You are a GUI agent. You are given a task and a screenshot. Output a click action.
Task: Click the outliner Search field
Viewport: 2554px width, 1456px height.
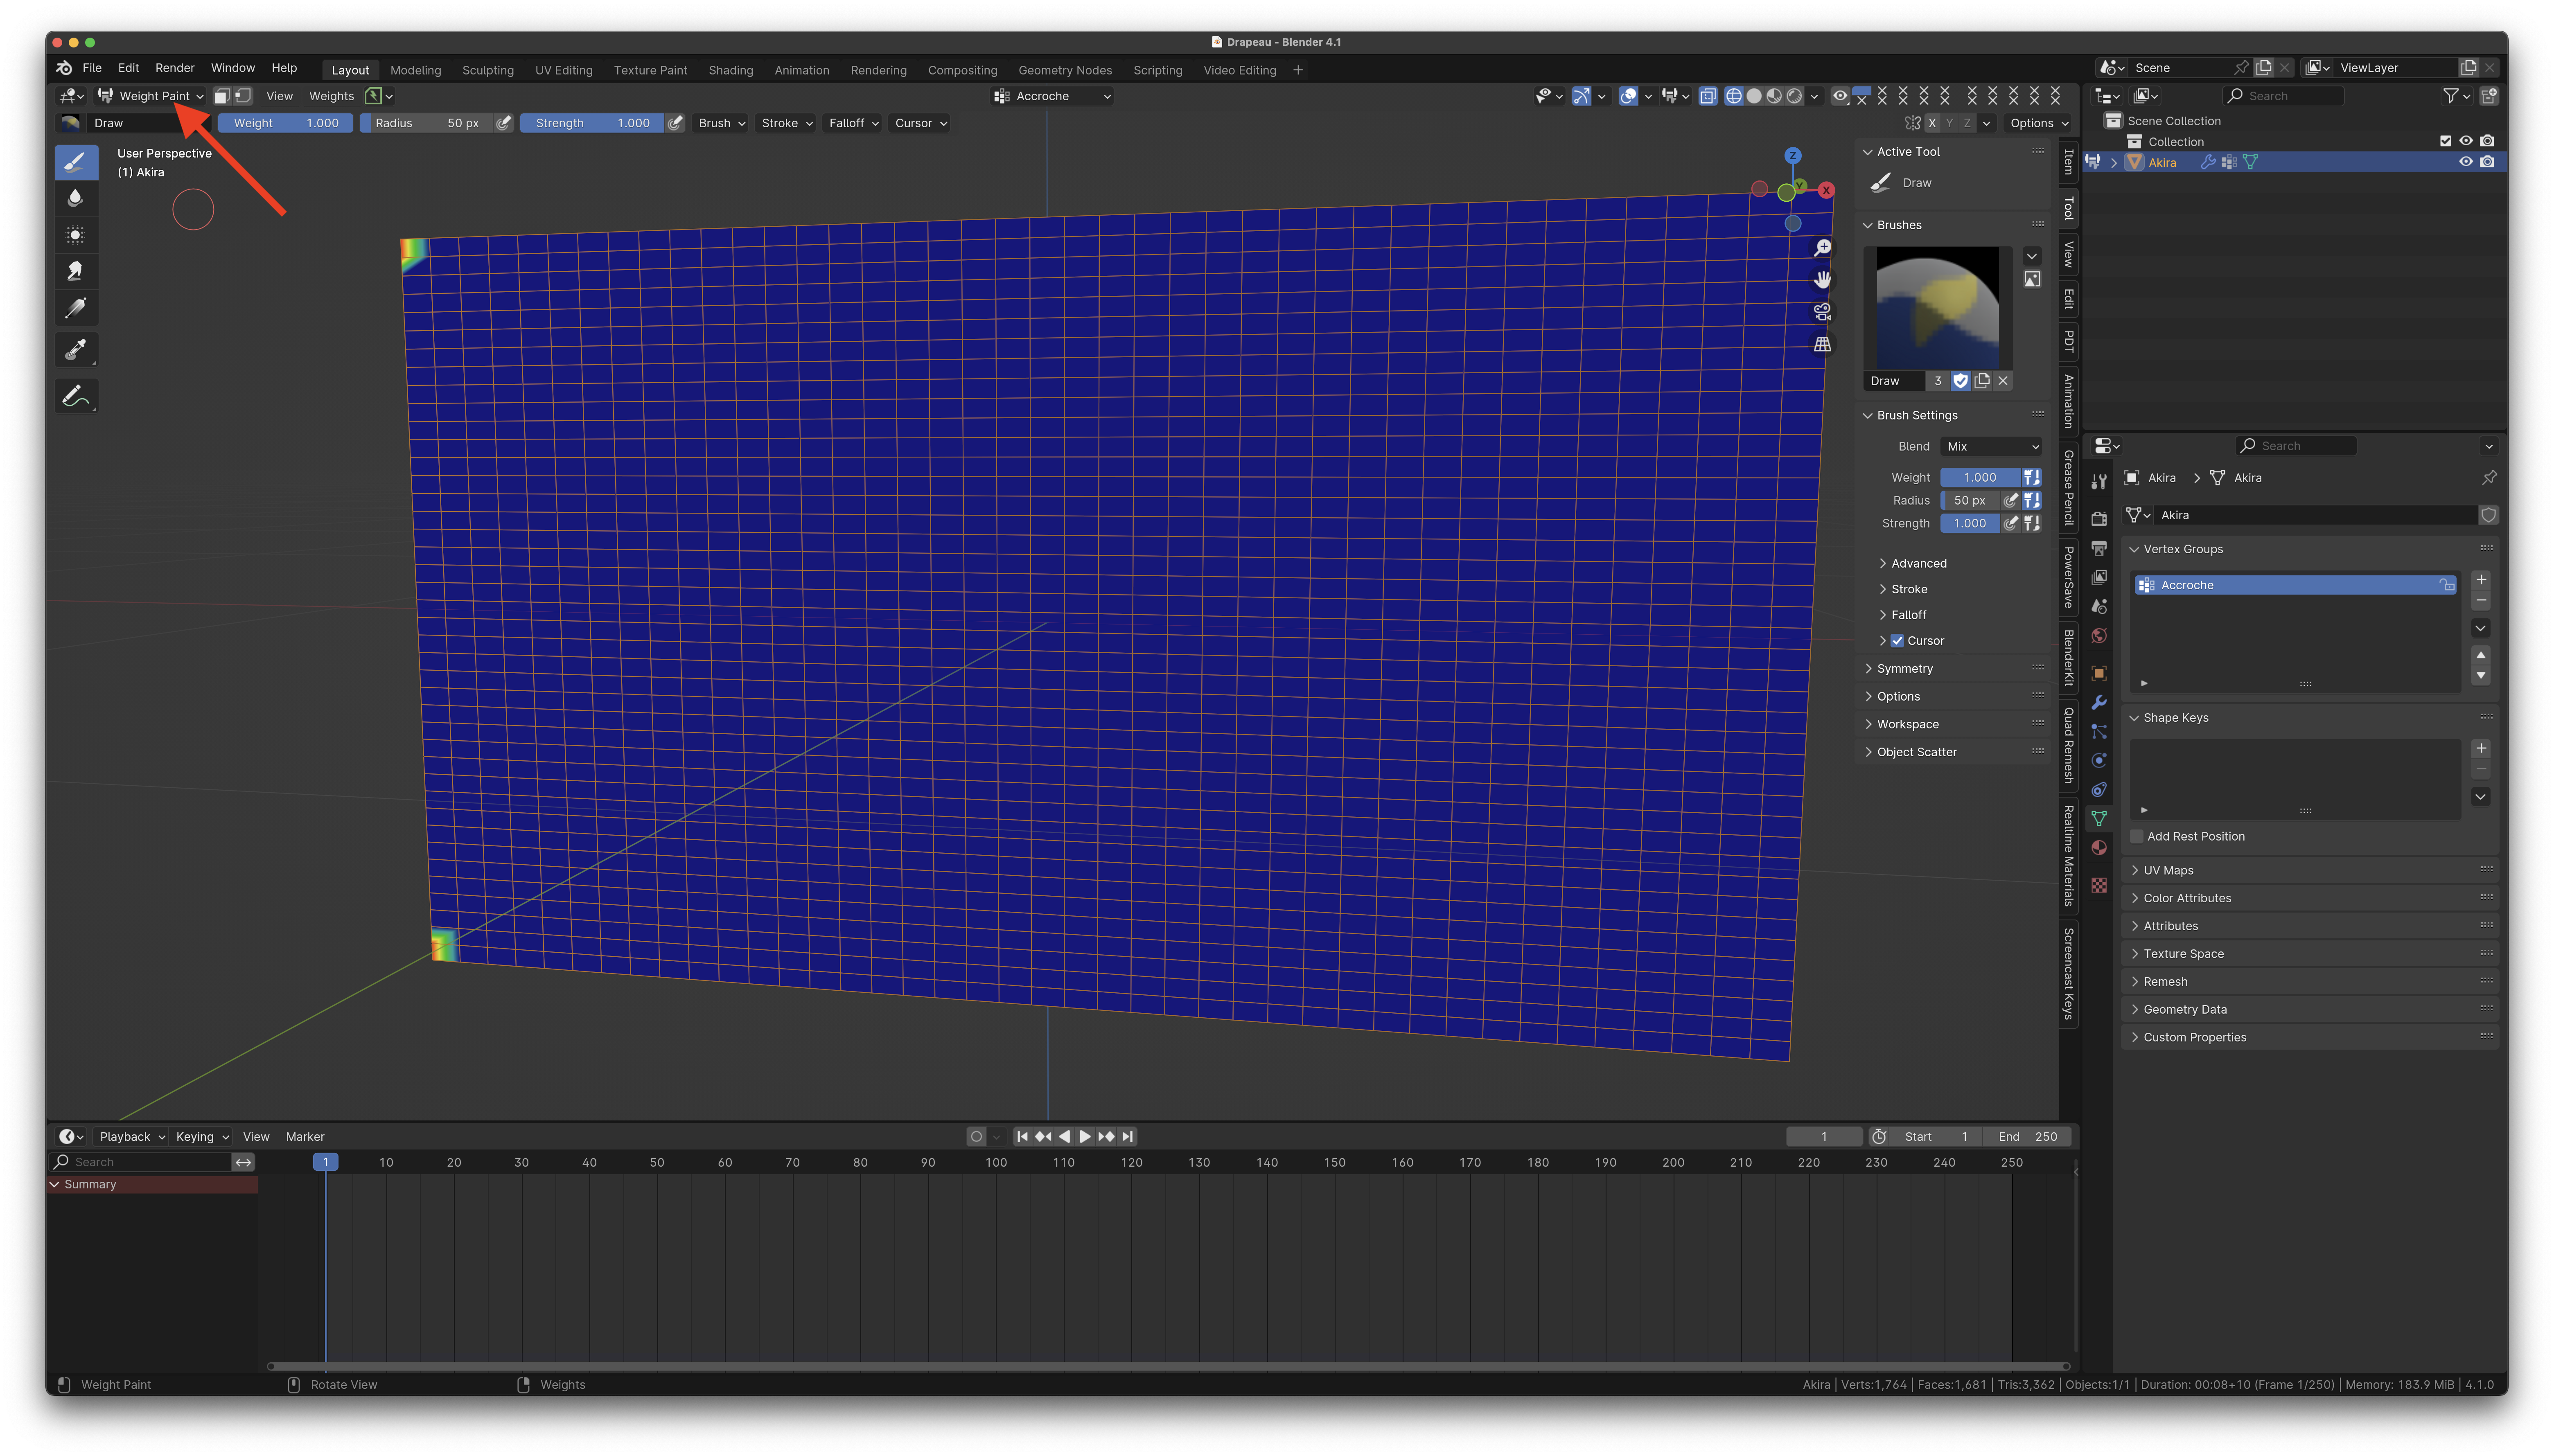click(x=2283, y=96)
